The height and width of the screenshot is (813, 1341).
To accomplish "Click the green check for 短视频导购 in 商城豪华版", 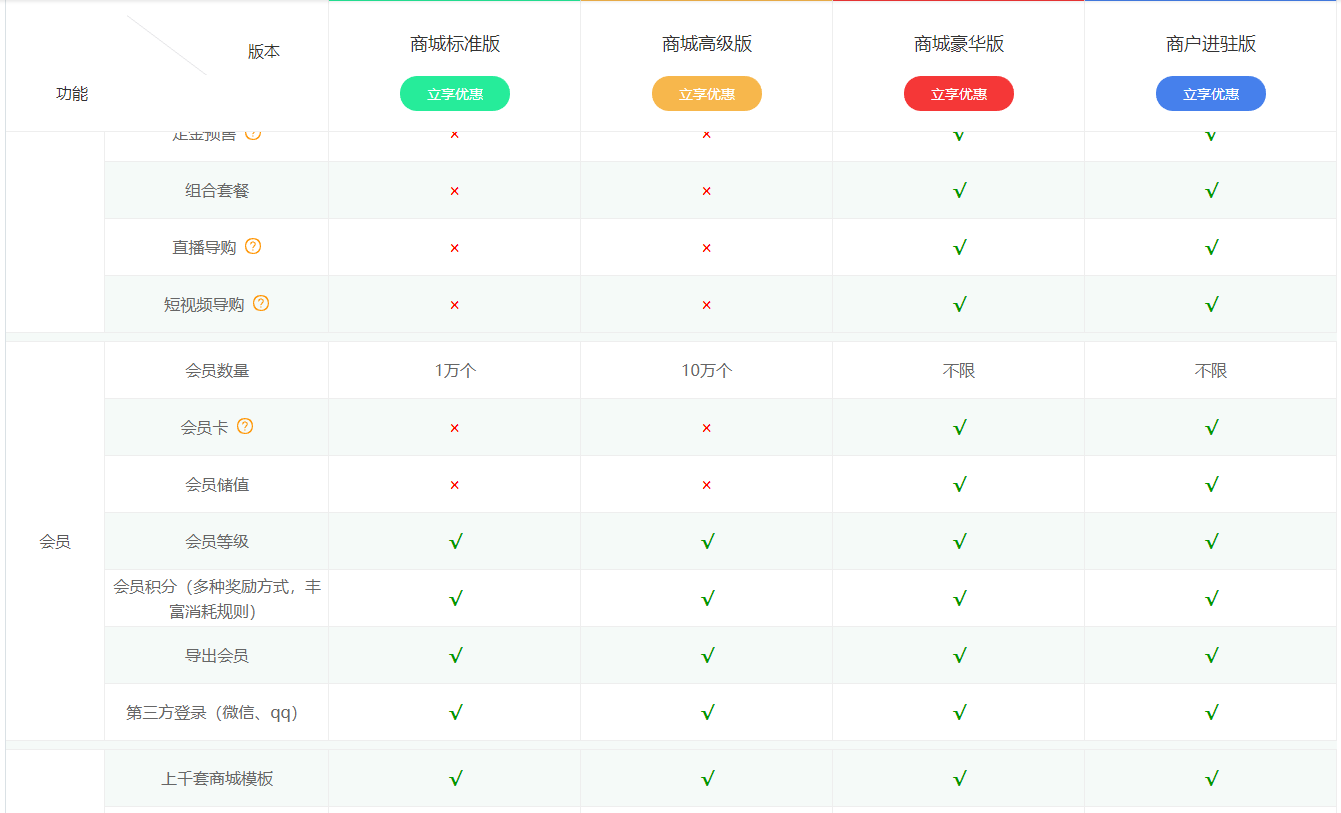I will point(960,305).
